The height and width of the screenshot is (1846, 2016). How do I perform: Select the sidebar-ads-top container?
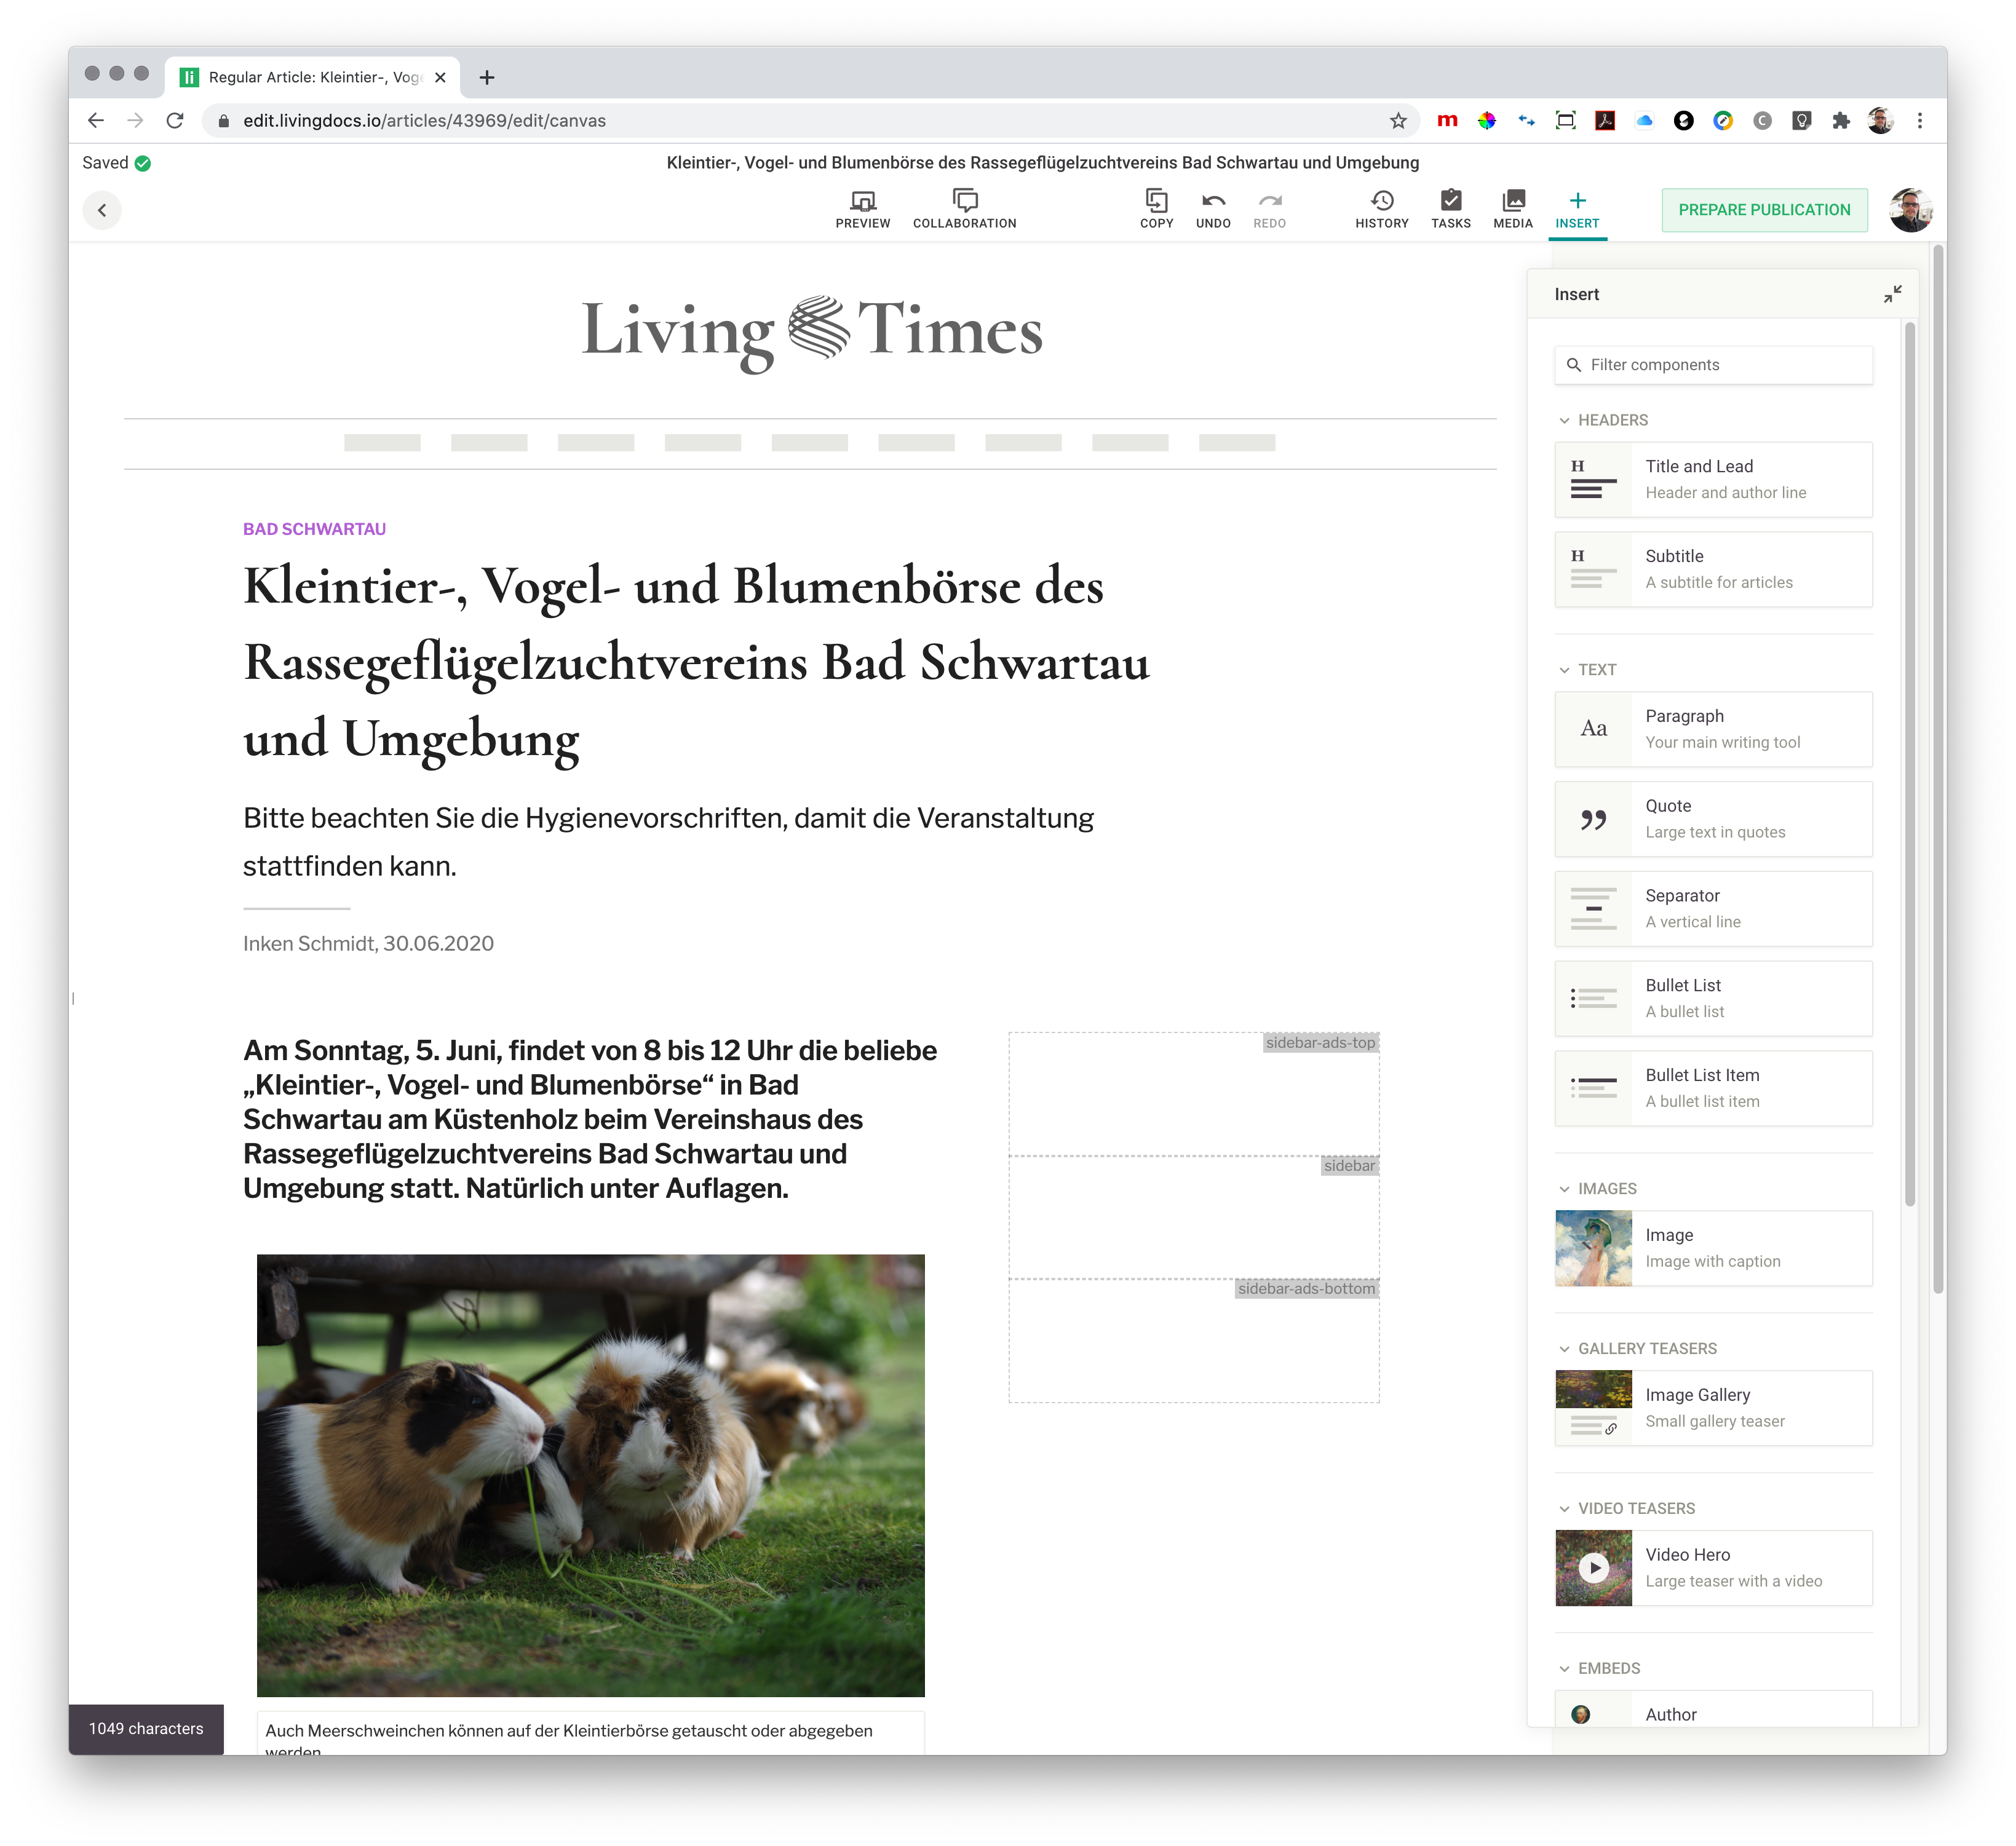[x=1193, y=1094]
